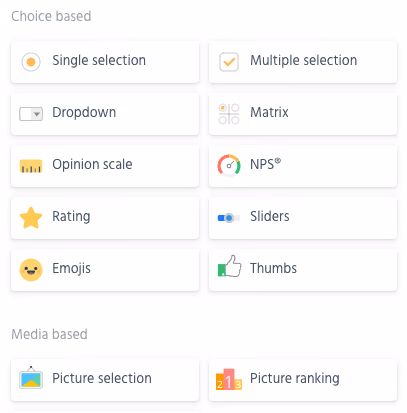Click the NPS gauge icon

point(229,165)
